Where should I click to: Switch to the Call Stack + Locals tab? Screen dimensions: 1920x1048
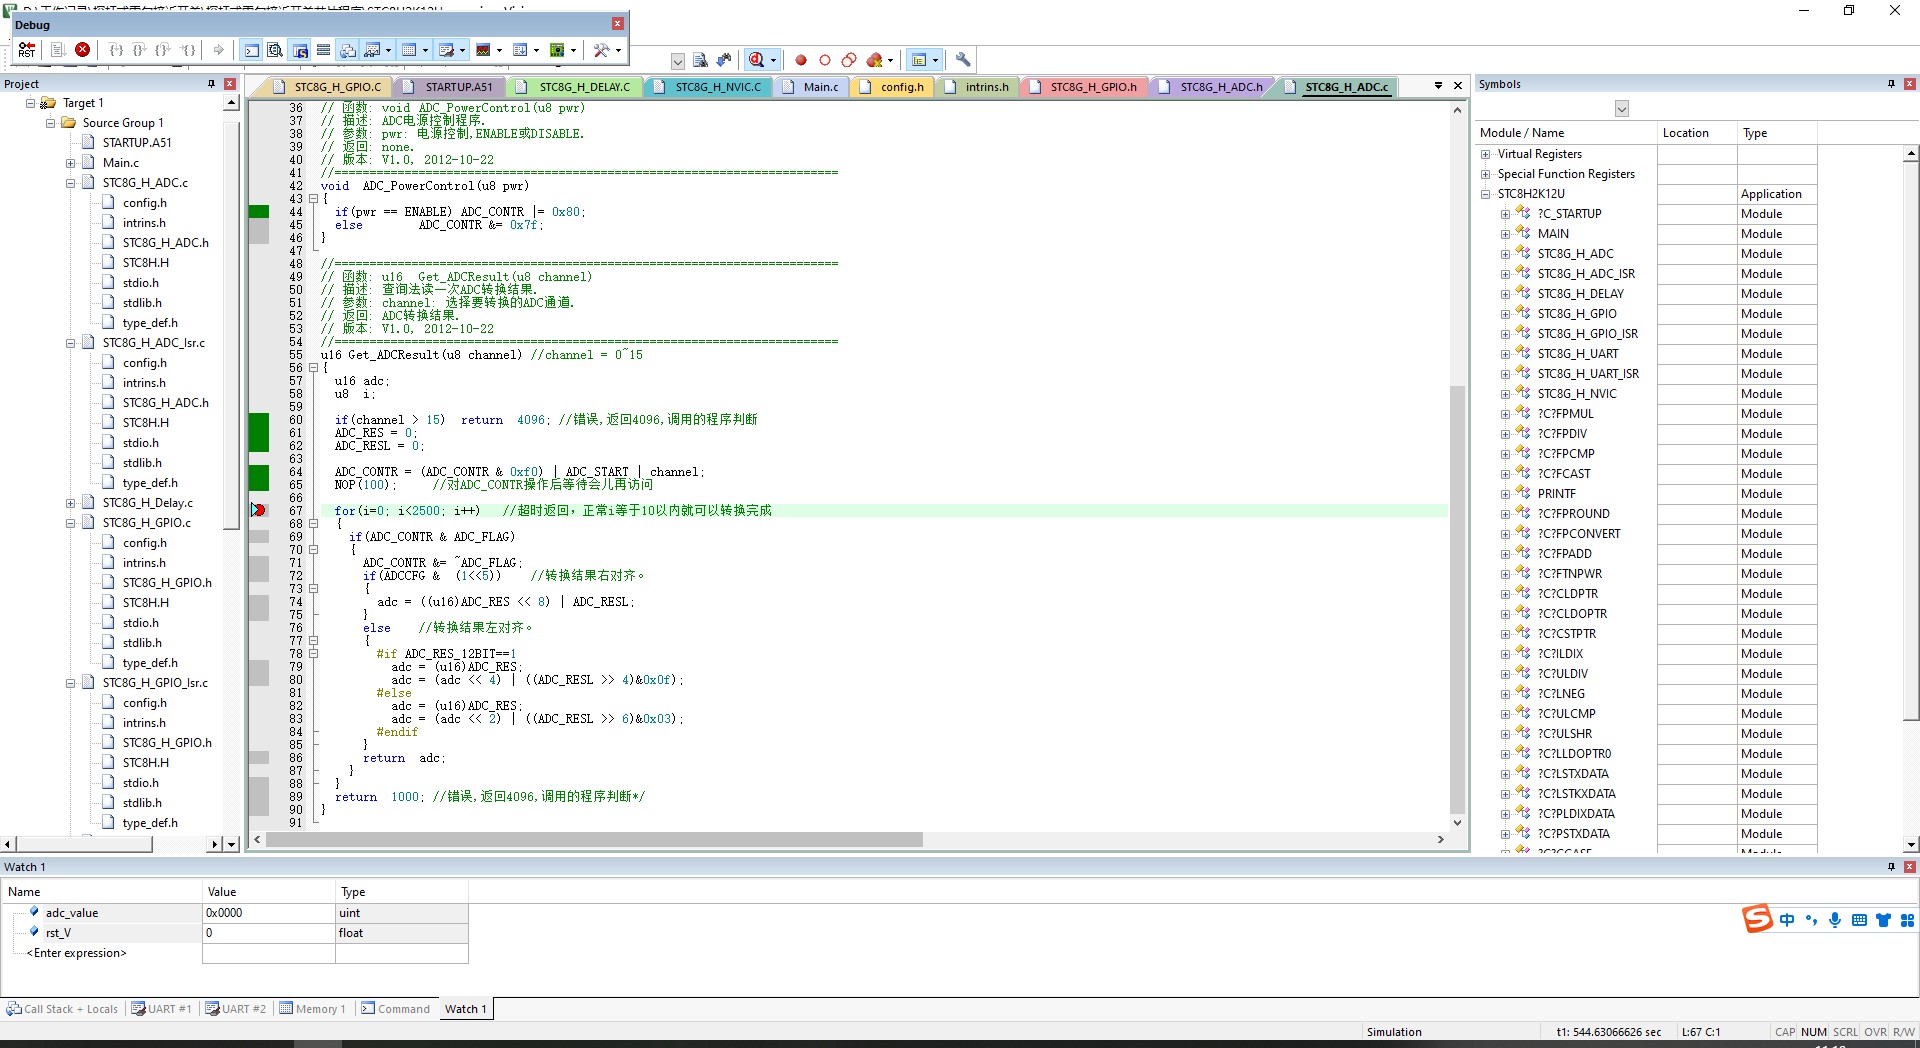tap(62, 1009)
